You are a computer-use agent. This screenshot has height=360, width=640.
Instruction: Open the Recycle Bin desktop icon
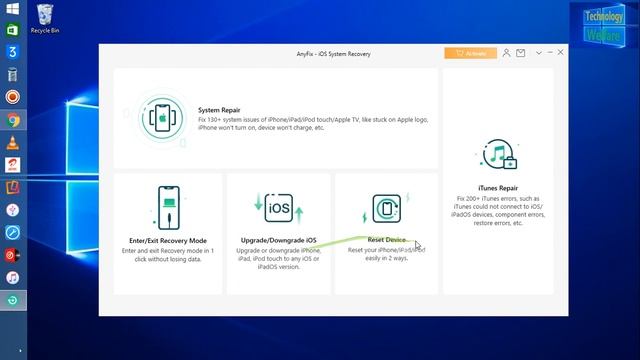pyautogui.click(x=45, y=19)
